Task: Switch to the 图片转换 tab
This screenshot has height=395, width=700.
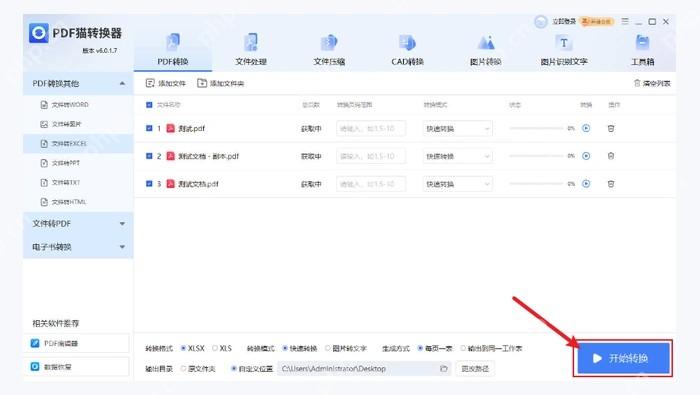Action: click(x=486, y=50)
